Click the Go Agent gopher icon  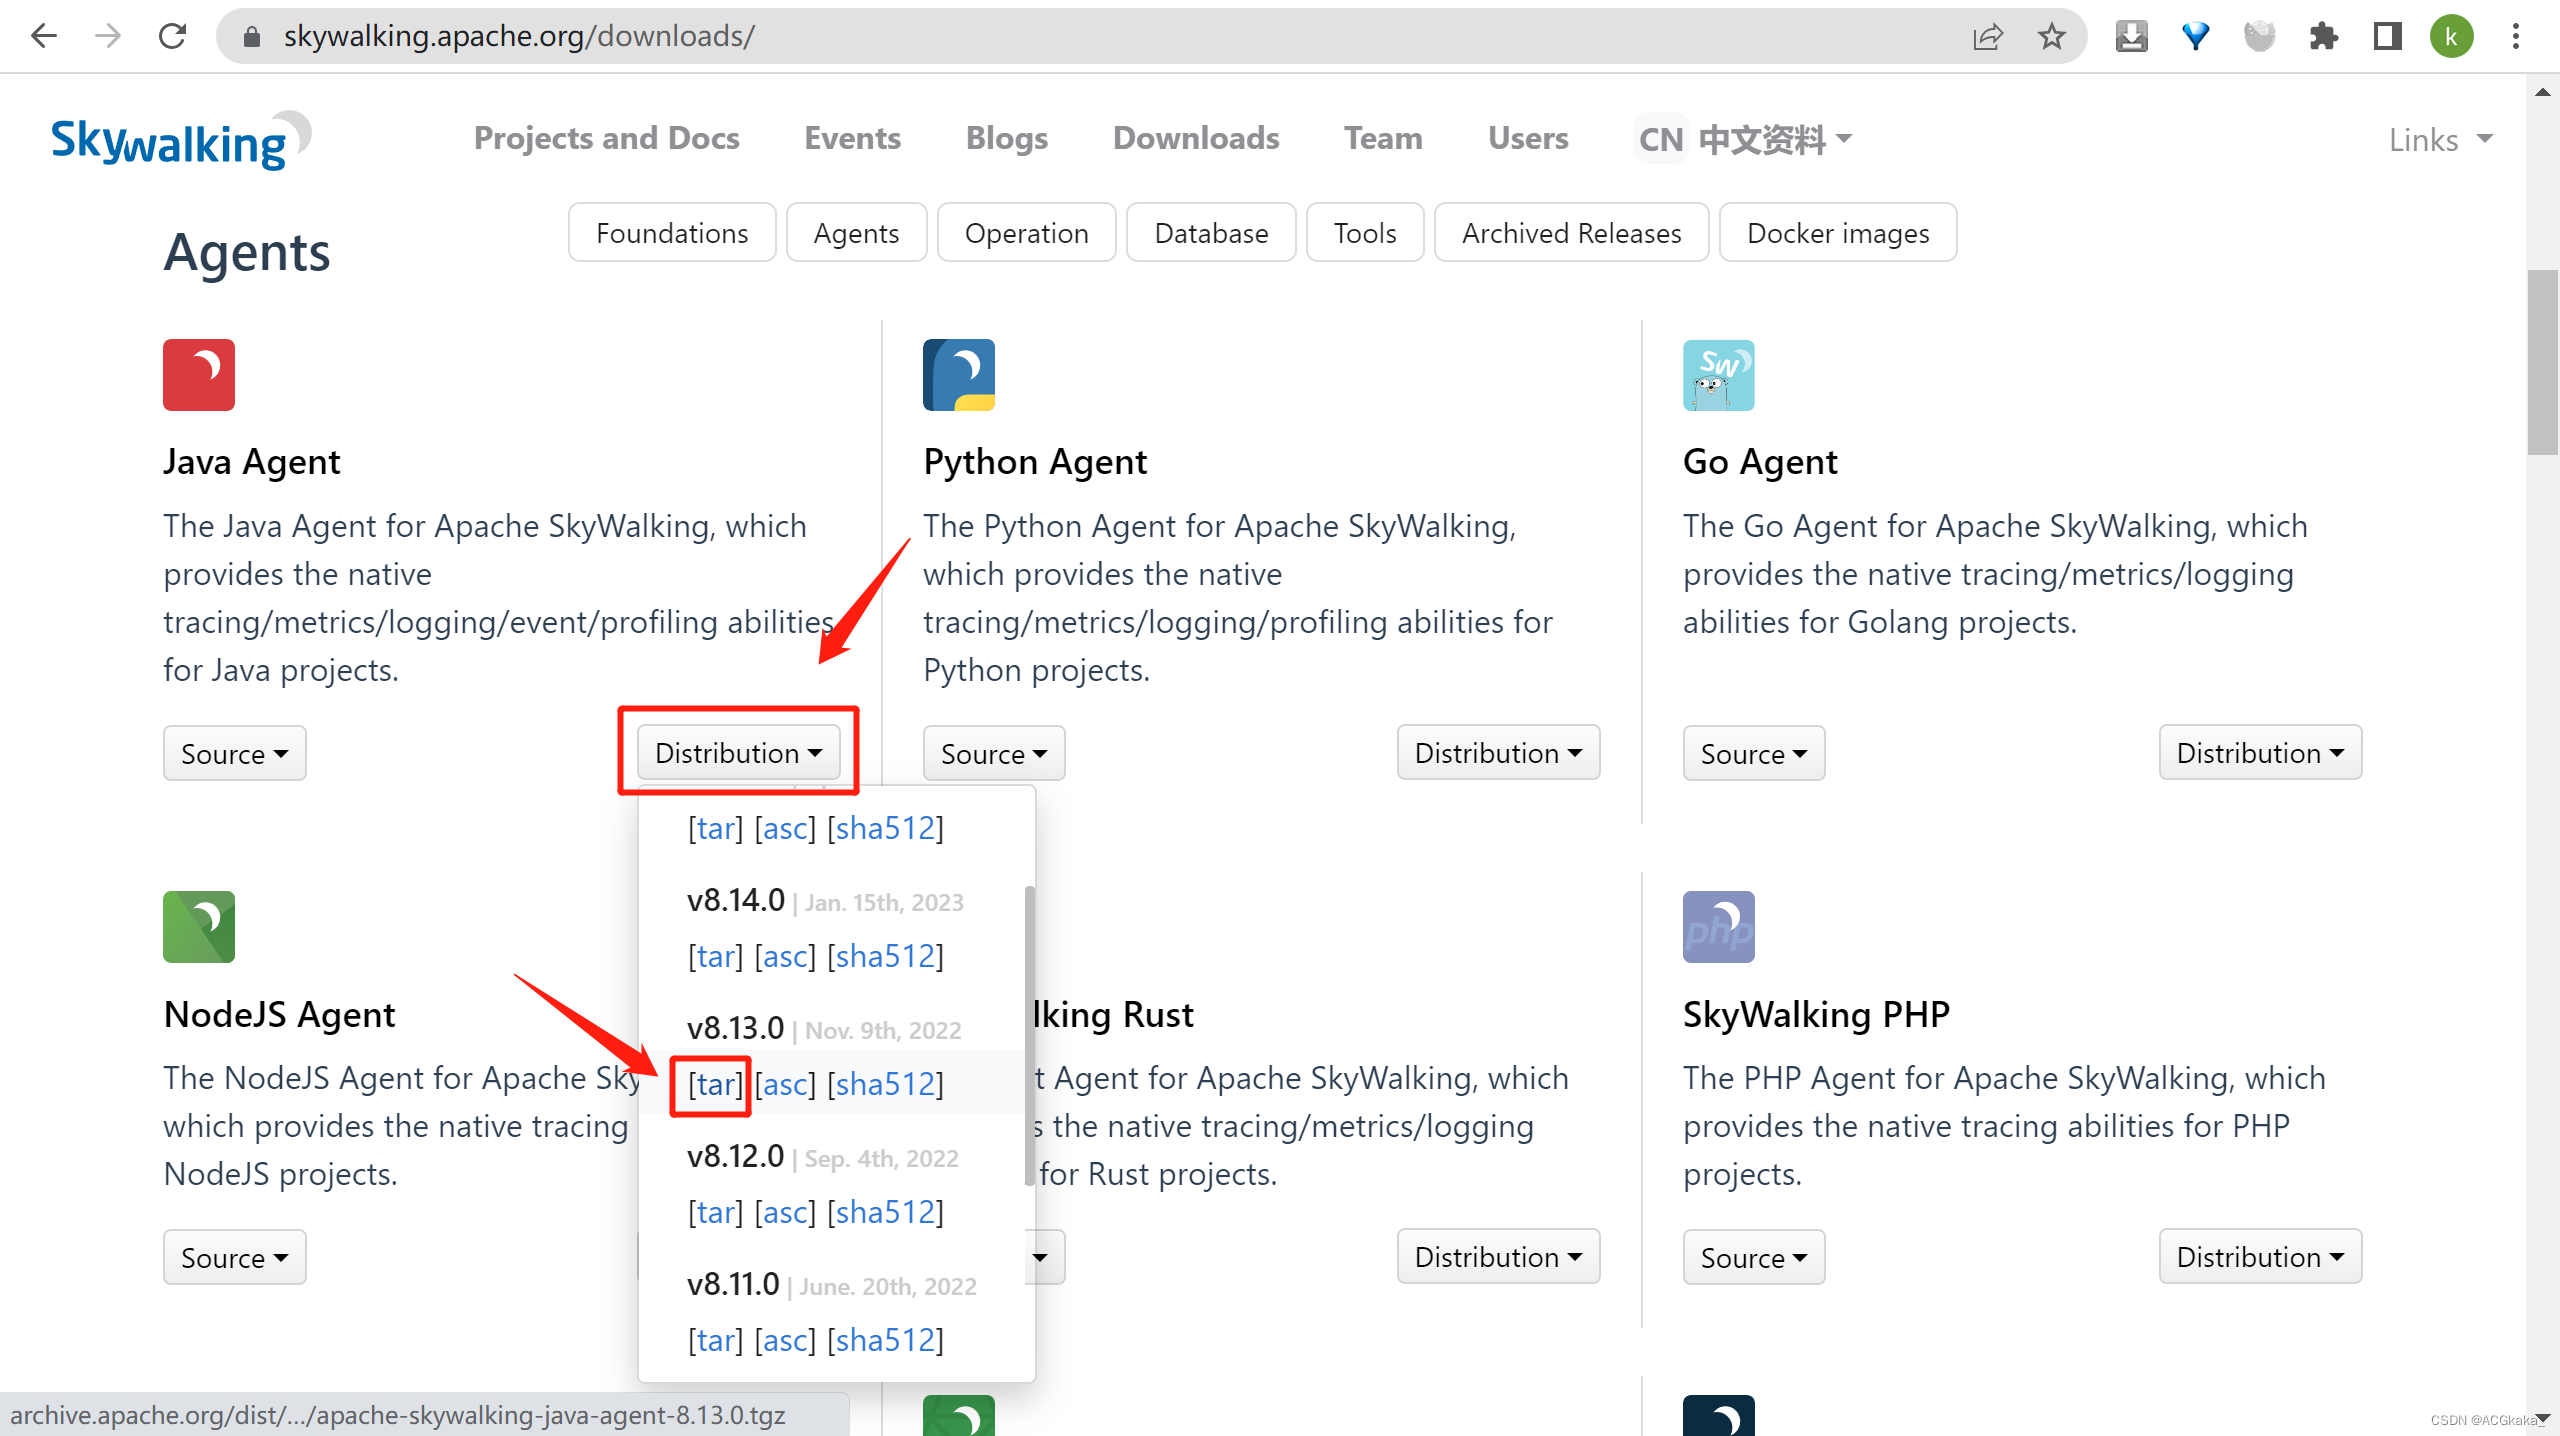click(x=1719, y=375)
